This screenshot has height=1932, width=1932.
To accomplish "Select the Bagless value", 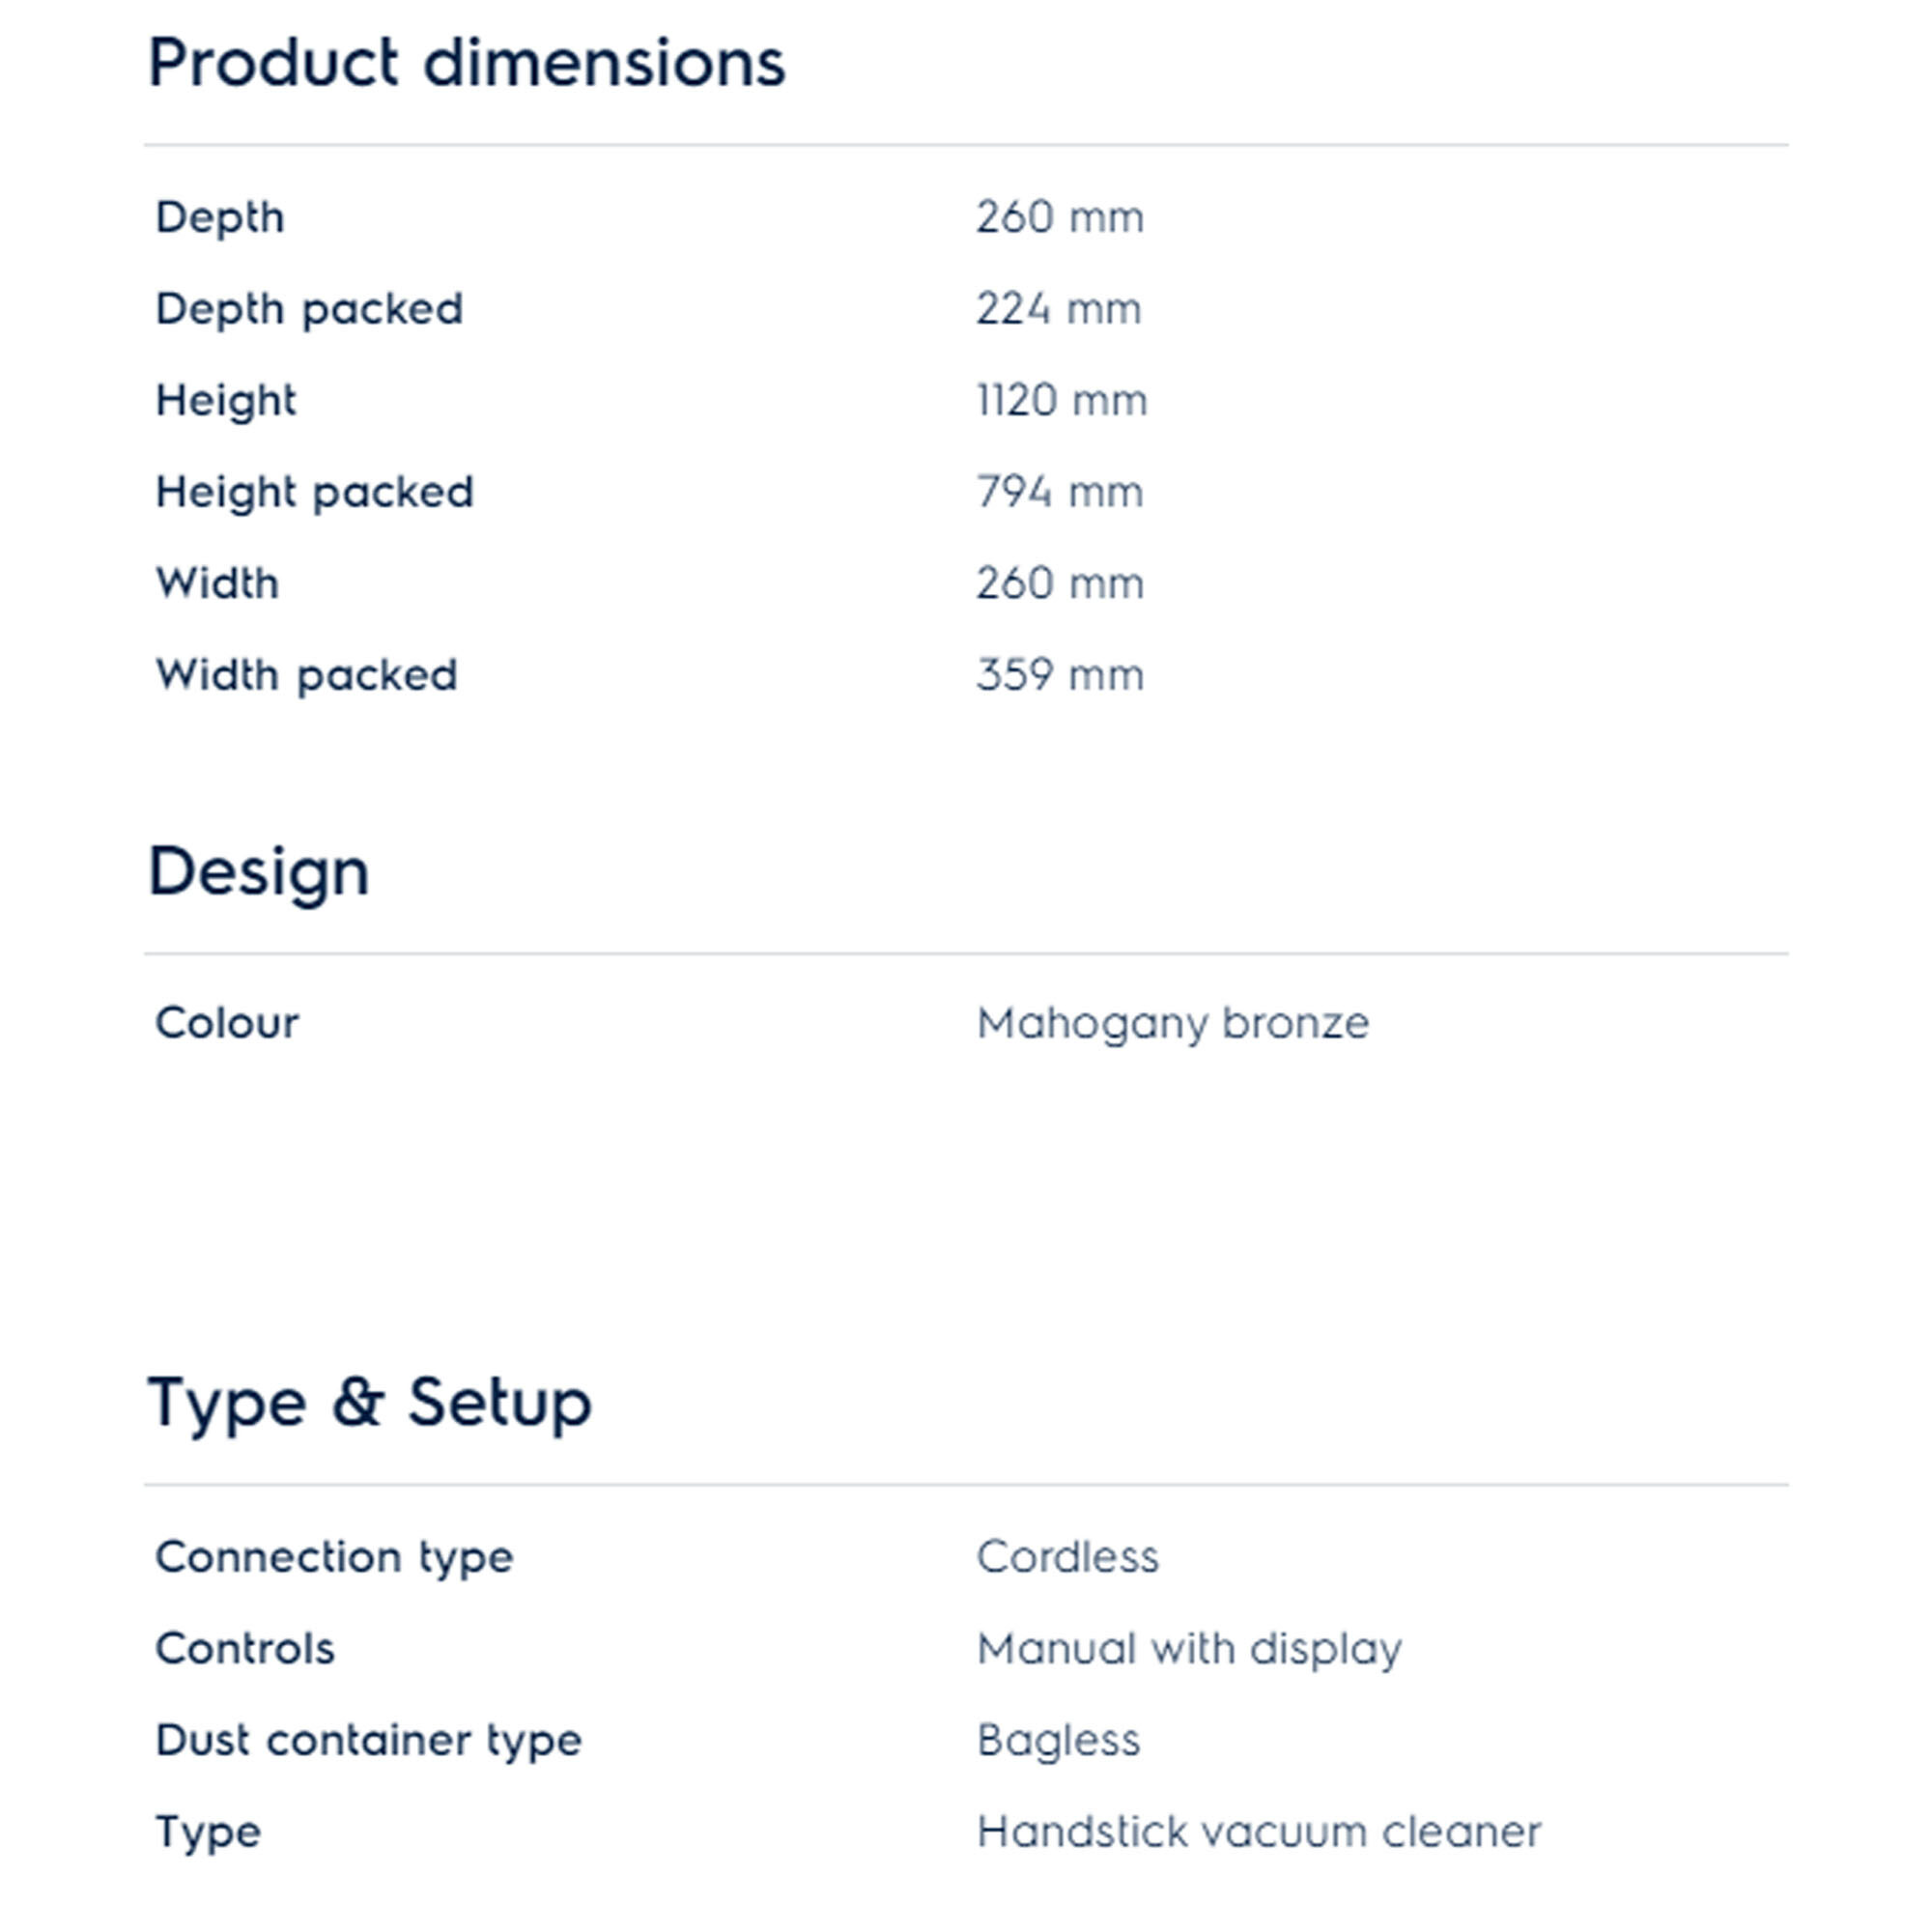I will click(x=1058, y=1741).
